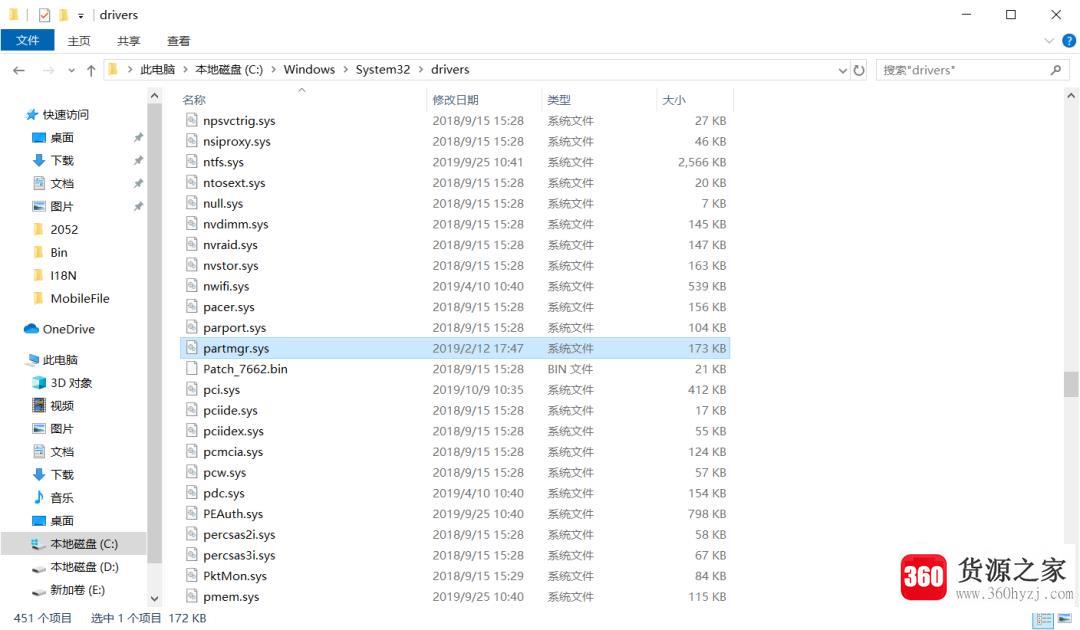This screenshot has height=630, width=1080.
Task: Click Windows in the address breadcrumb
Action: [309, 70]
